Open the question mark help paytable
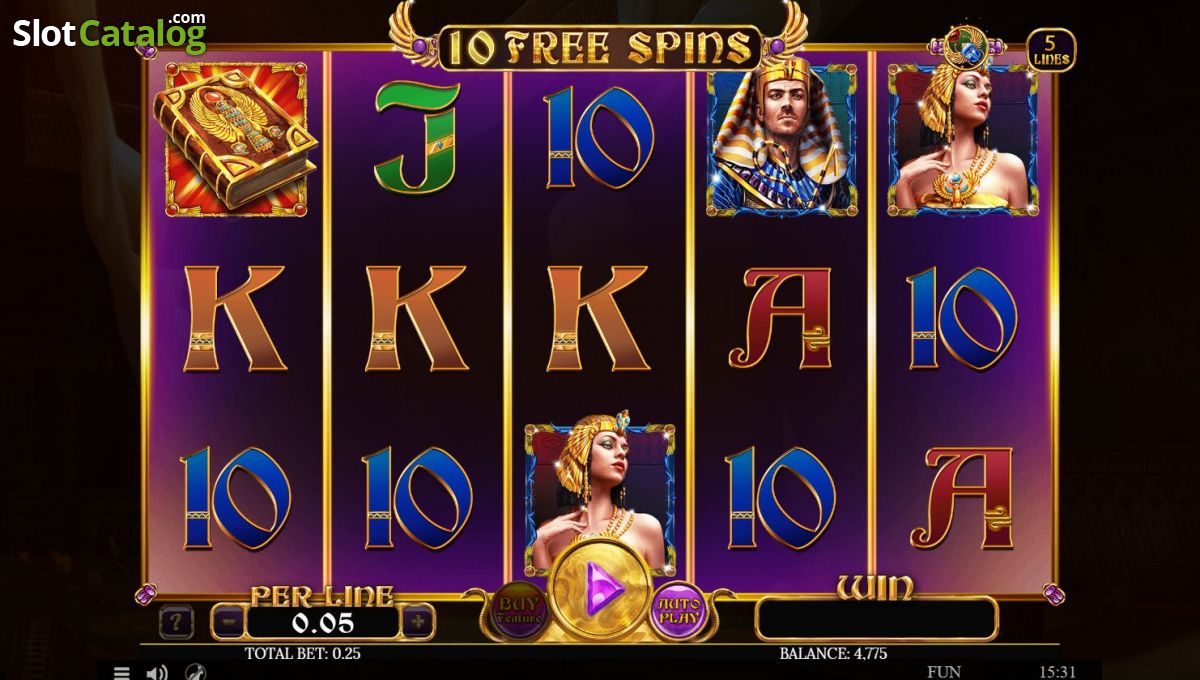The height and width of the screenshot is (680, 1200). (176, 623)
